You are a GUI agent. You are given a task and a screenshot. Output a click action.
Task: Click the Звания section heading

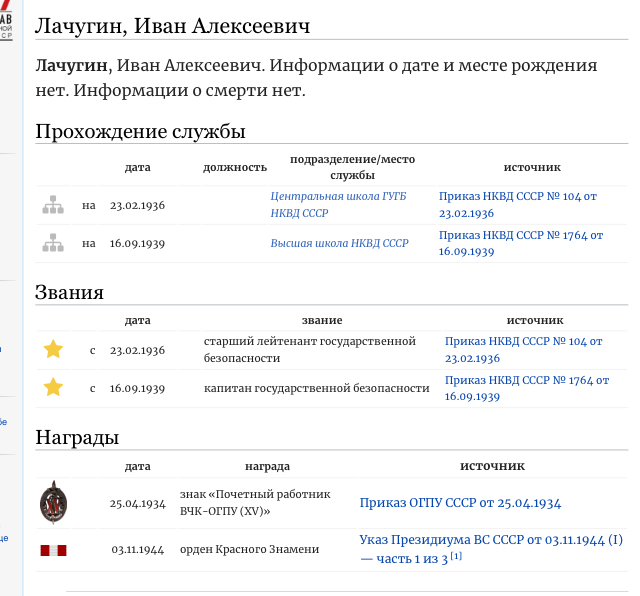pyautogui.click(x=69, y=292)
